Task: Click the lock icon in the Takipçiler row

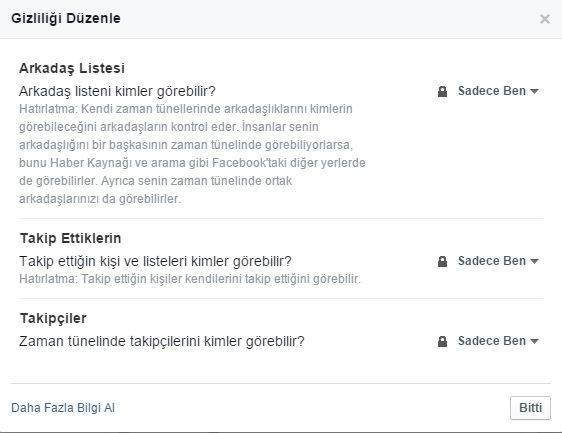Action: tap(442, 341)
